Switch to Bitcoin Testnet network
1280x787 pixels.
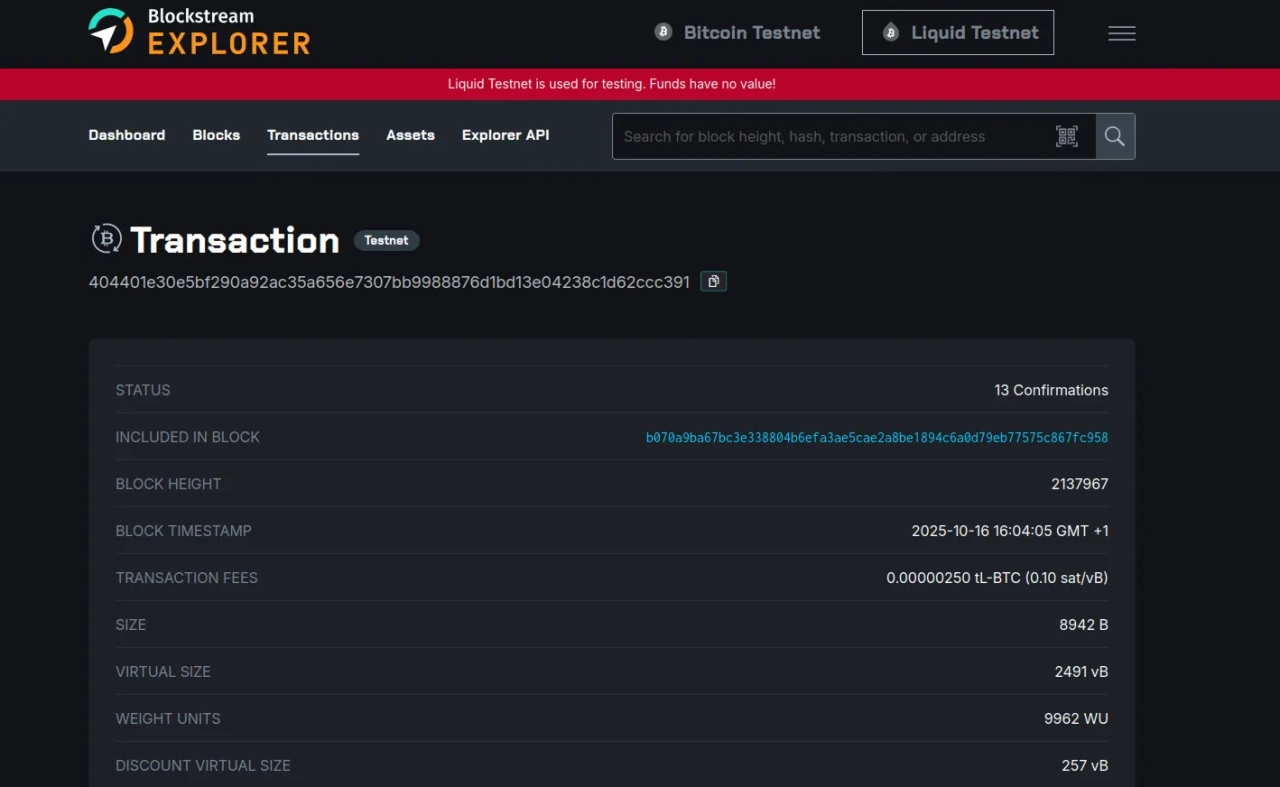[x=737, y=32]
